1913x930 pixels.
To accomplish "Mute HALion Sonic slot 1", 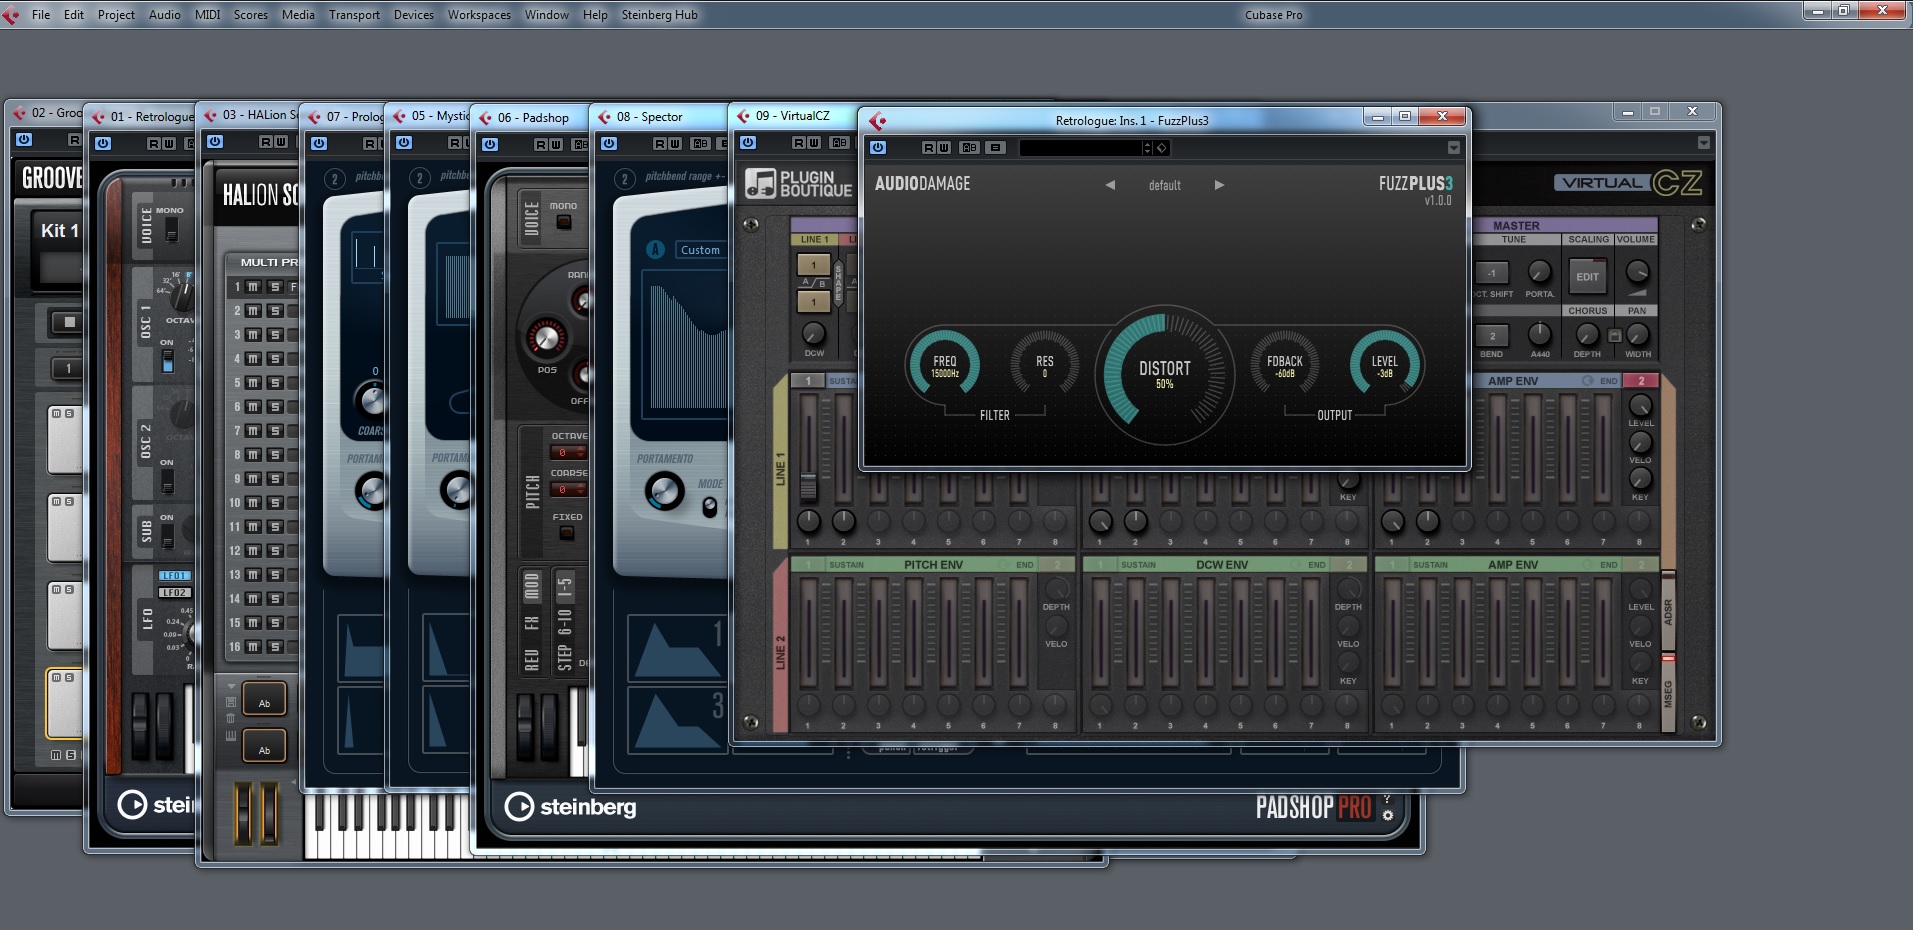I will pyautogui.click(x=253, y=287).
